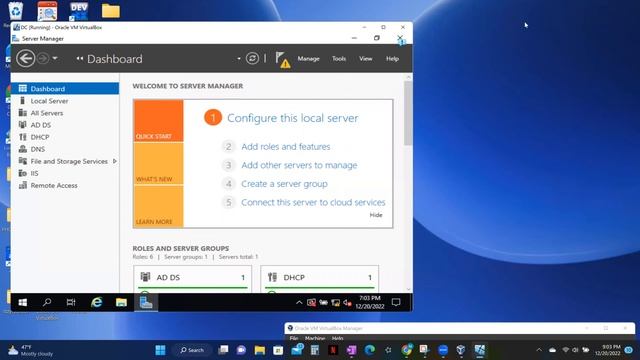Open the navigation history dropdown arrow
Screen dimensions: 640x360
pyautogui.click(x=55, y=58)
